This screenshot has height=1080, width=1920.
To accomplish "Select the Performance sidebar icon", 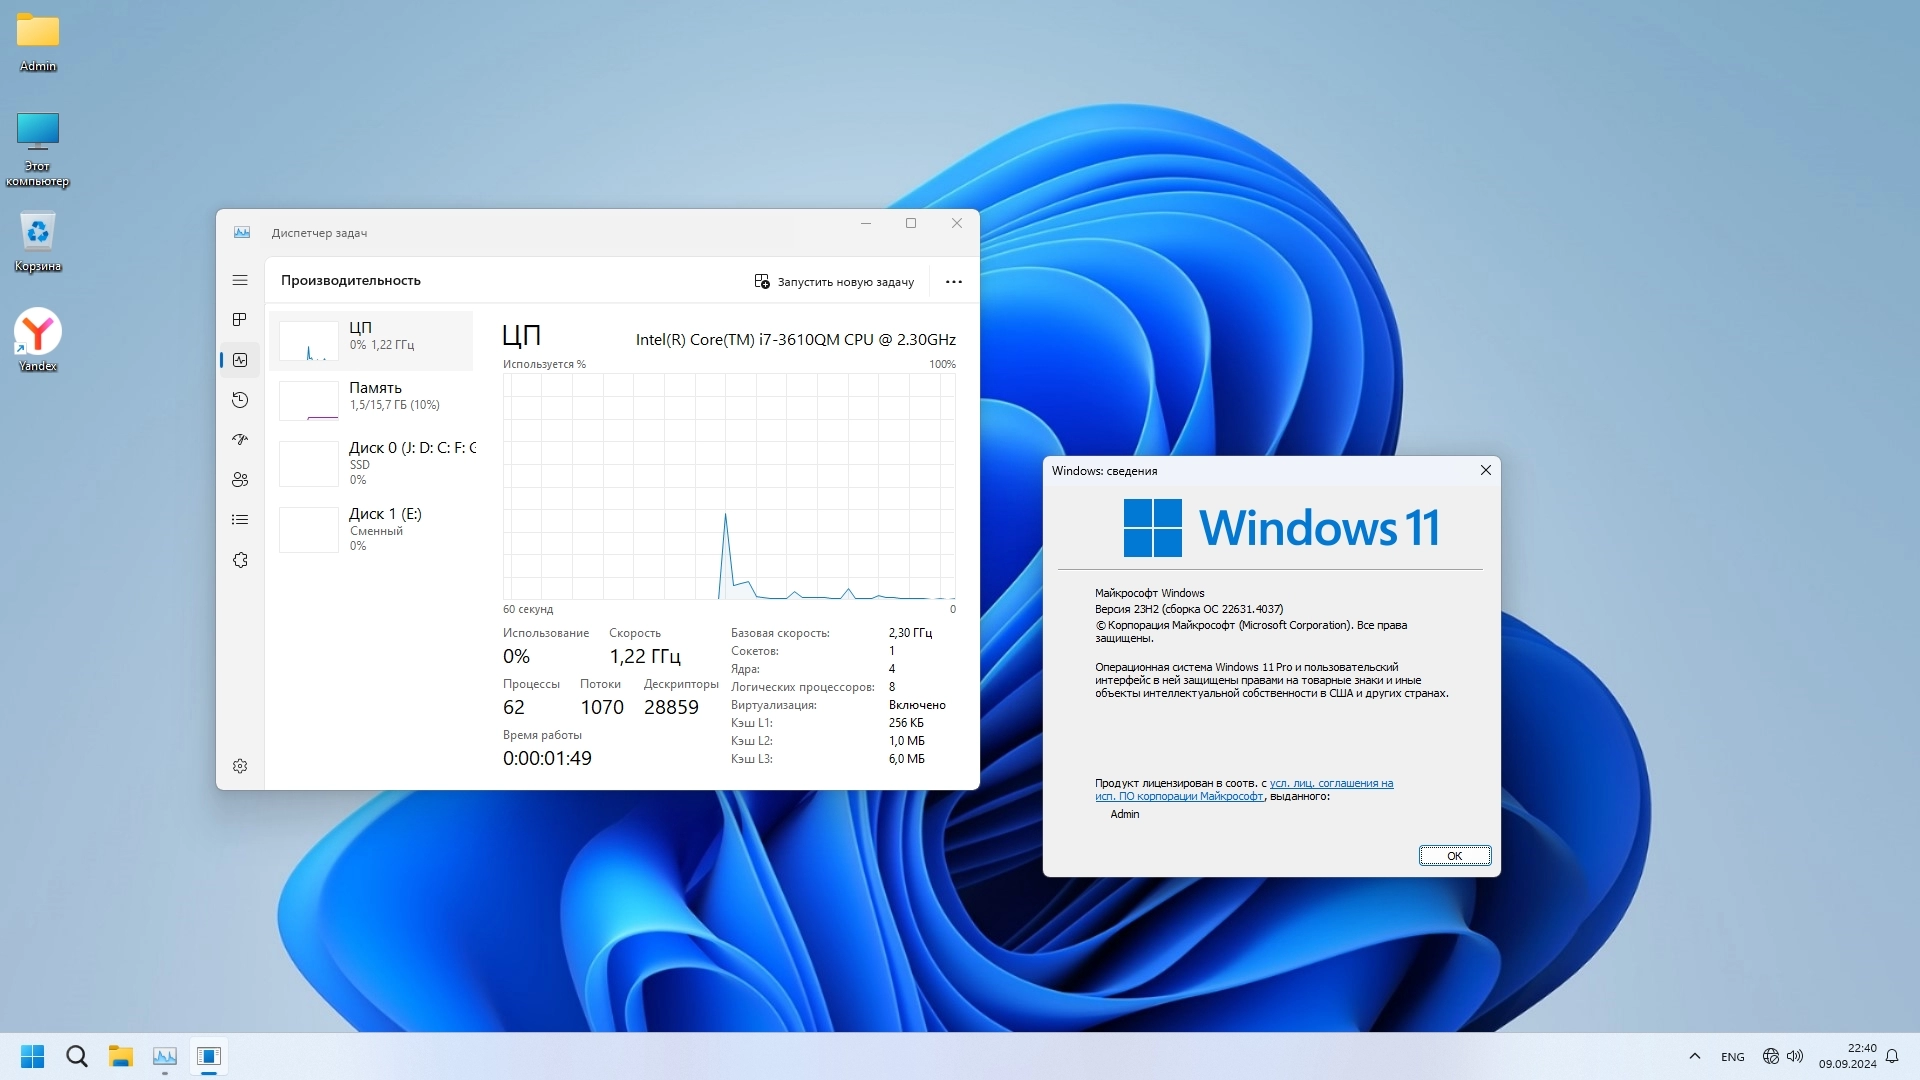I will [x=240, y=360].
